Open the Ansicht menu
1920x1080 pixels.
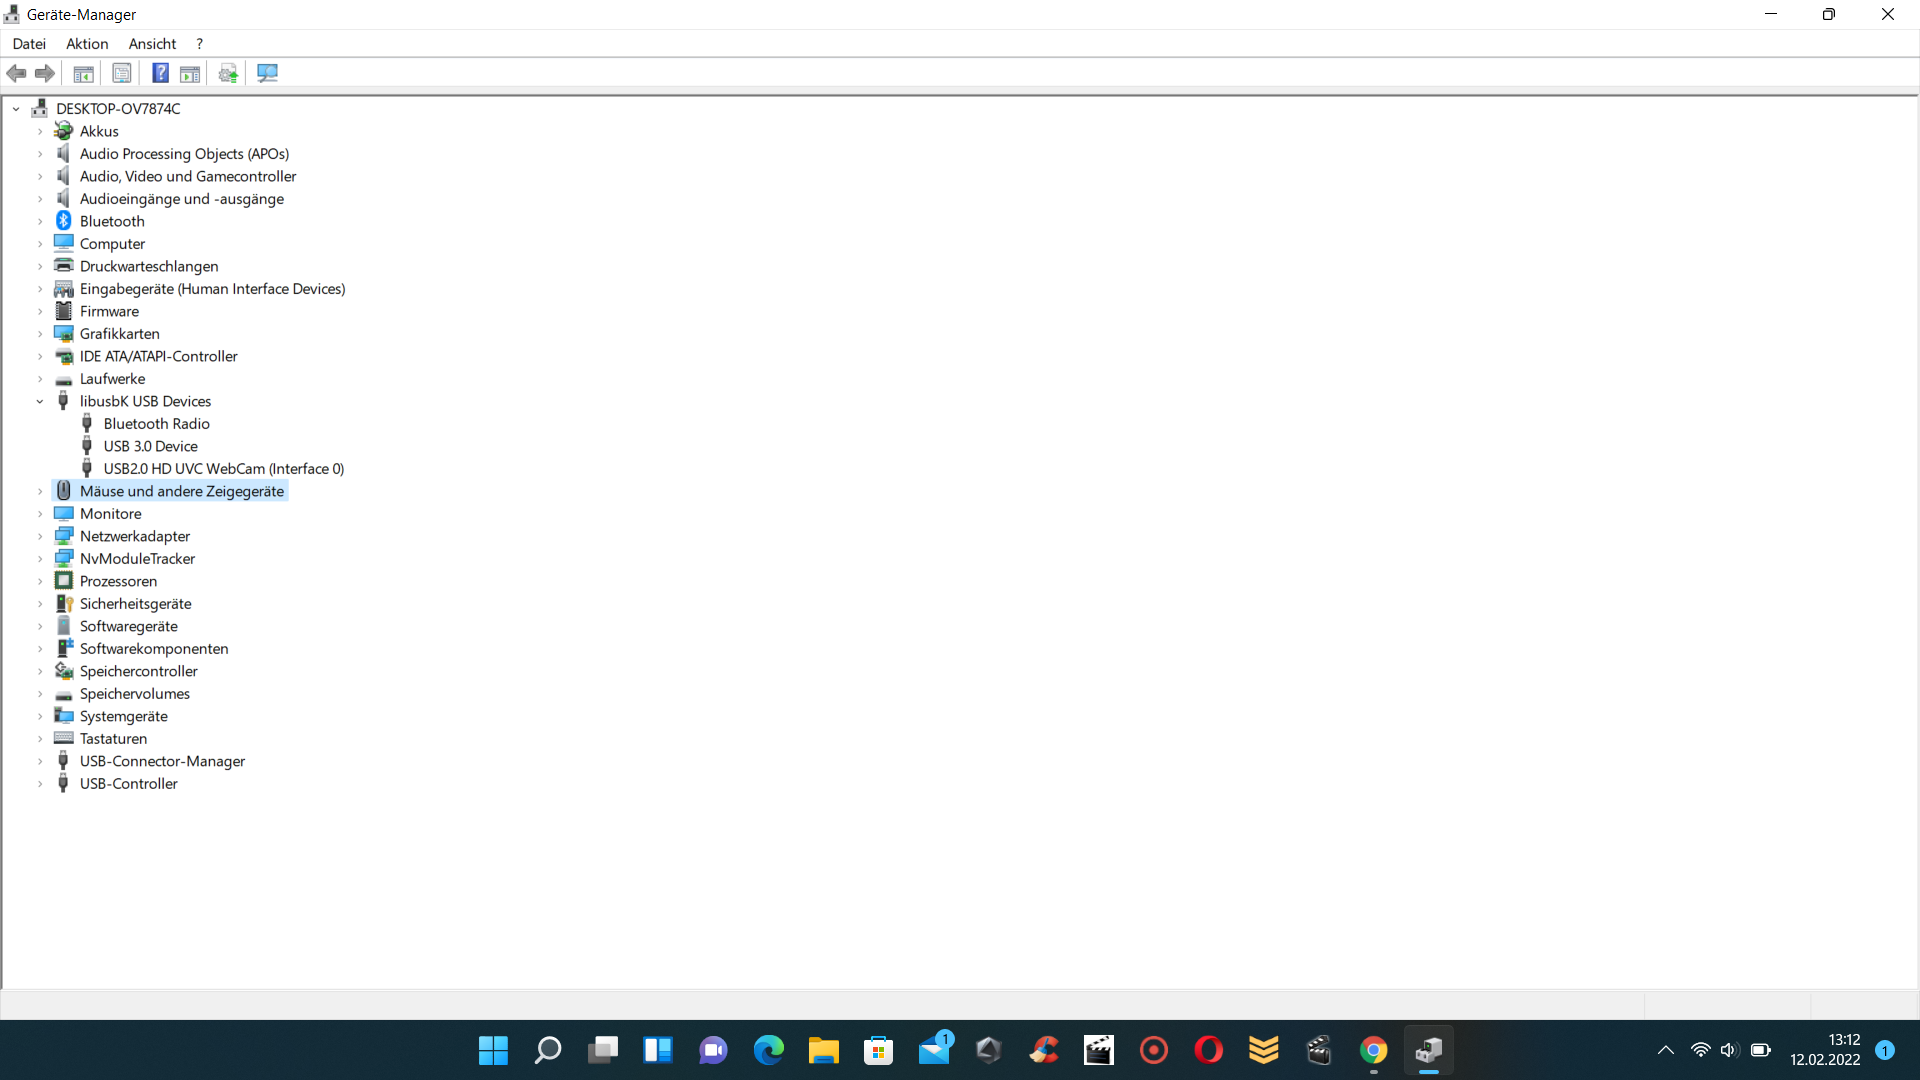pyautogui.click(x=152, y=44)
